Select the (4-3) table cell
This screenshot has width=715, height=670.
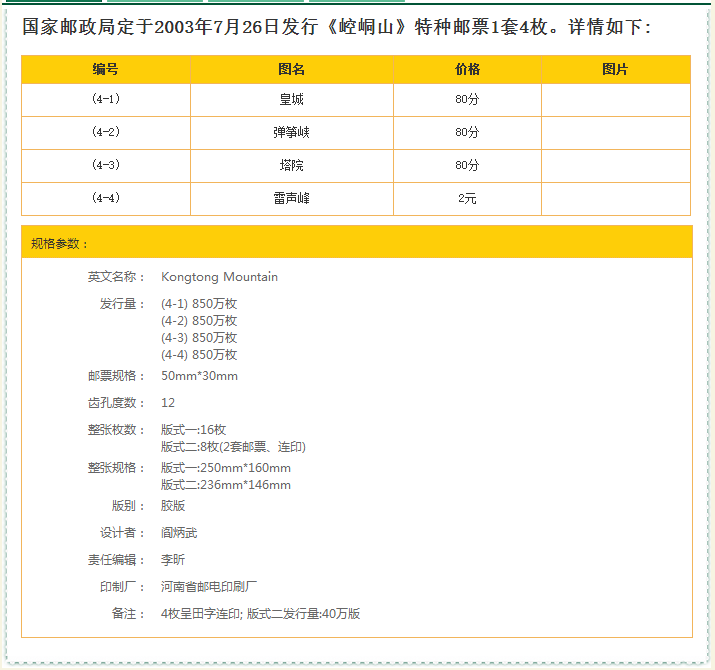point(106,165)
